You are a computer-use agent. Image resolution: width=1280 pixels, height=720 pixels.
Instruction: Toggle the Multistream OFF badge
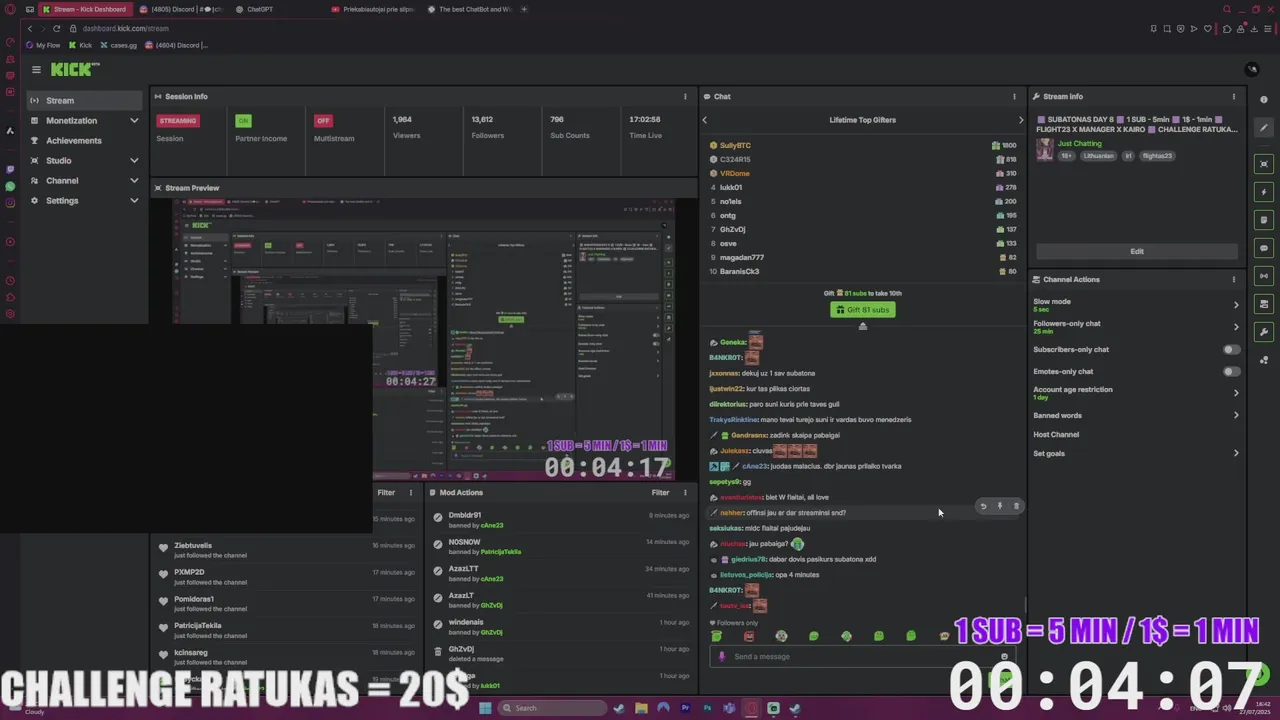tap(322, 121)
